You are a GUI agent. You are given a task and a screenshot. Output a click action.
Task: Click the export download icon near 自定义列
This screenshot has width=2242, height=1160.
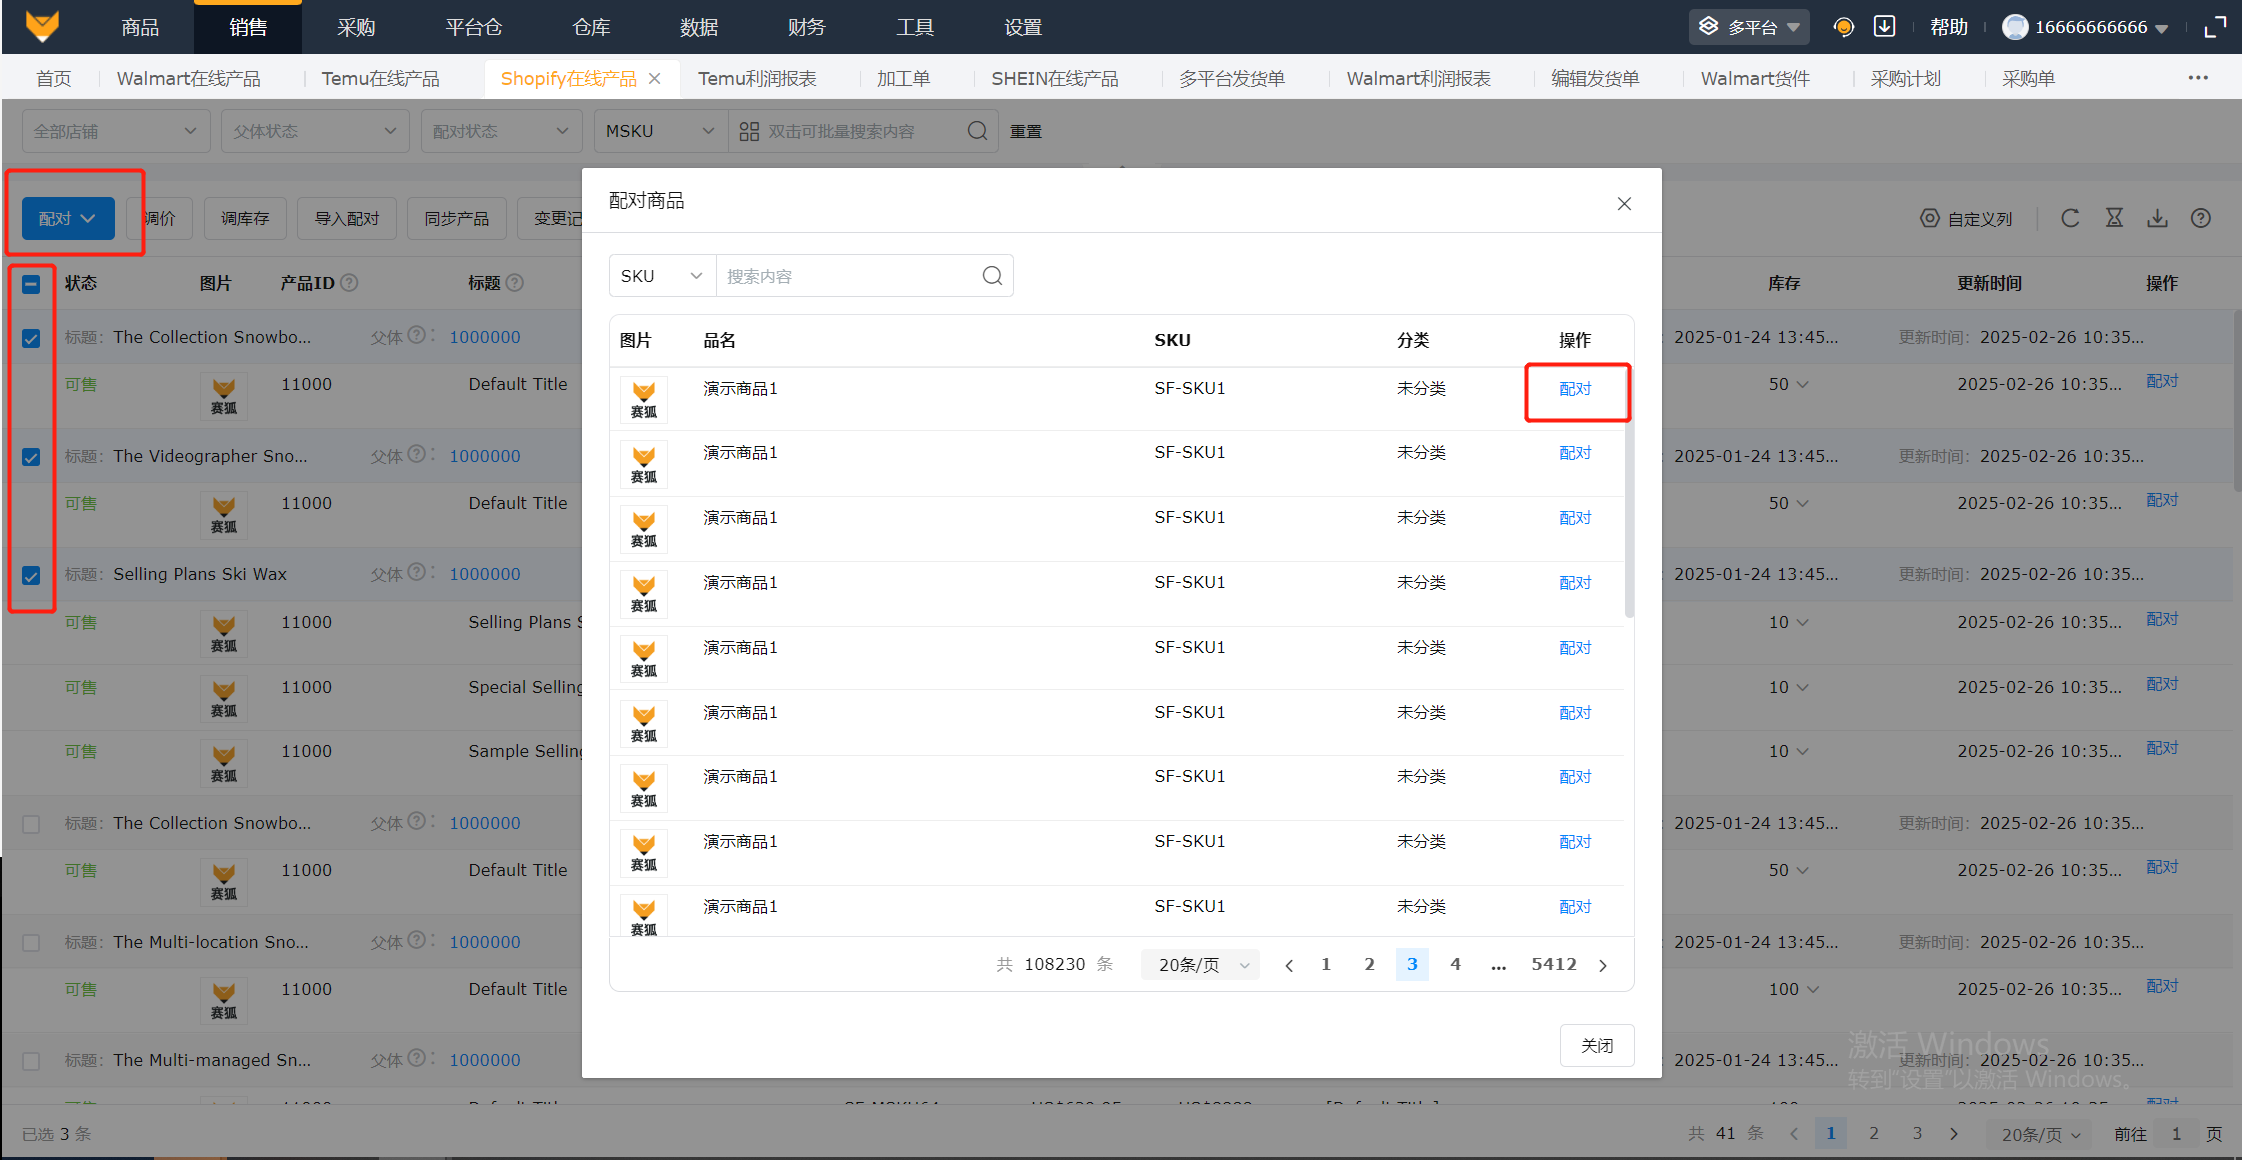click(2157, 218)
